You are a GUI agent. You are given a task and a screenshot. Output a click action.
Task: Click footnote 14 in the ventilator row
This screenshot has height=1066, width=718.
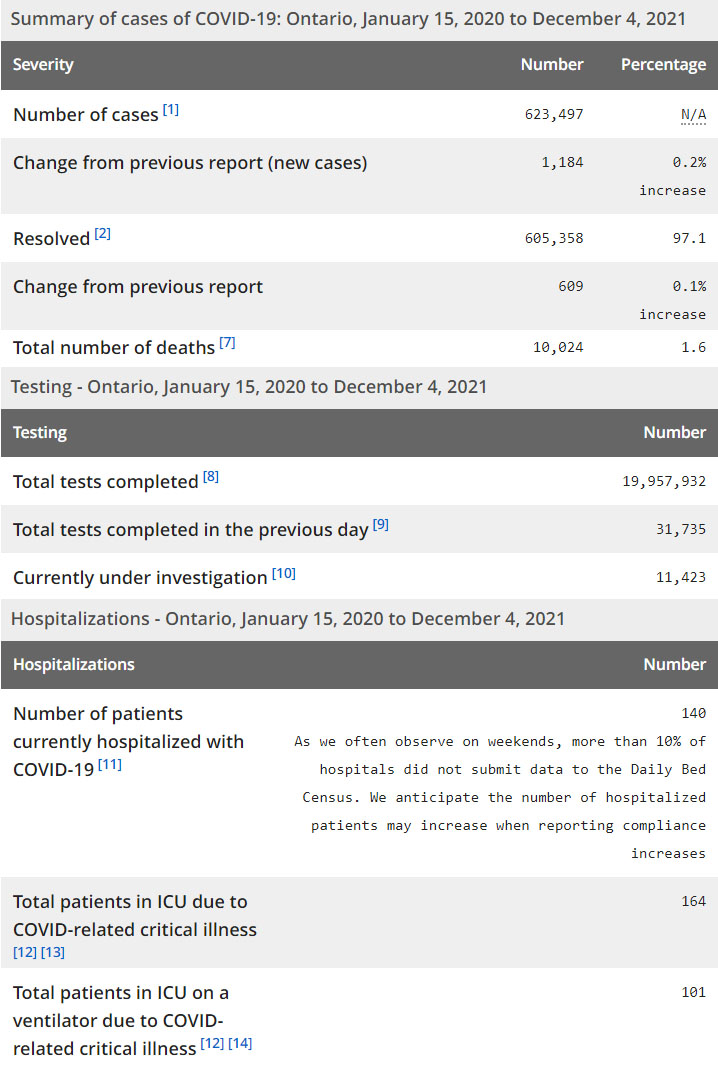[x=240, y=1044]
